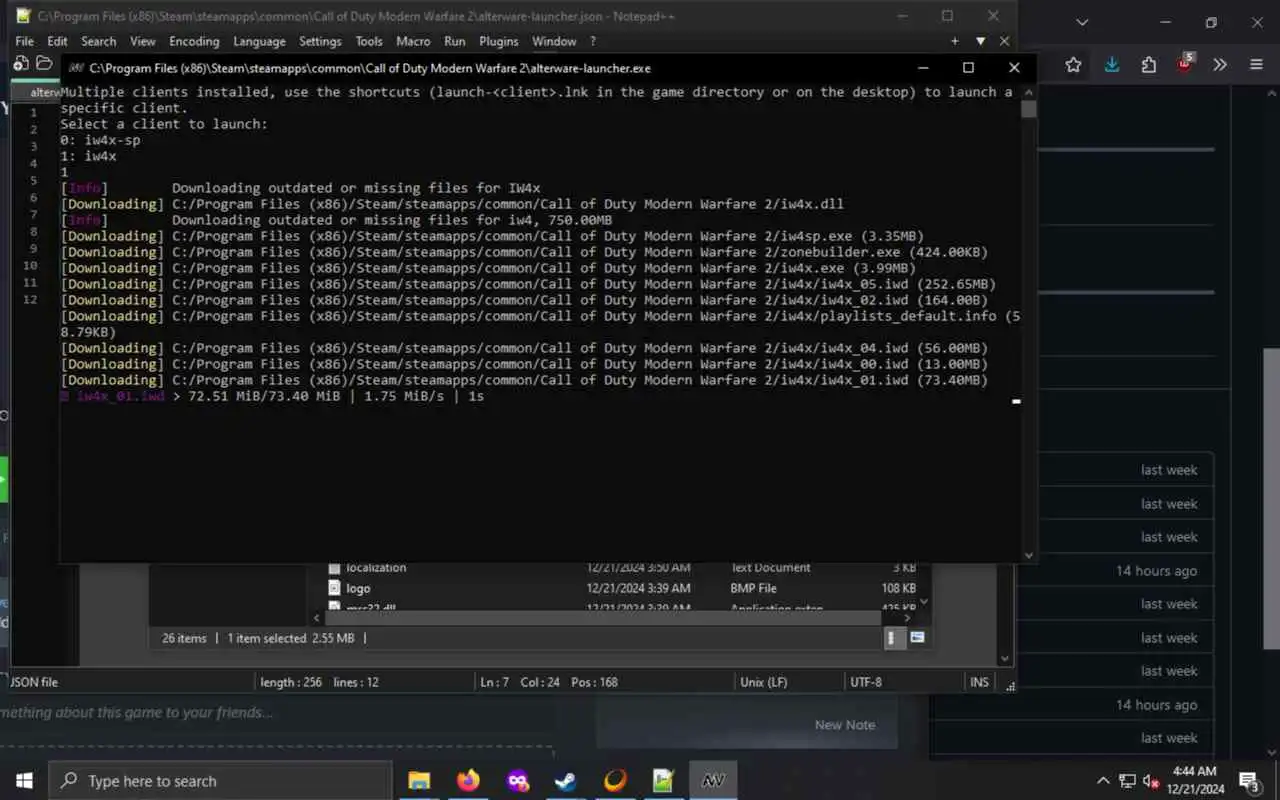This screenshot has width=1280, height=800.
Task: Open the Firefox hamburger application menu
Action: 1257,65
